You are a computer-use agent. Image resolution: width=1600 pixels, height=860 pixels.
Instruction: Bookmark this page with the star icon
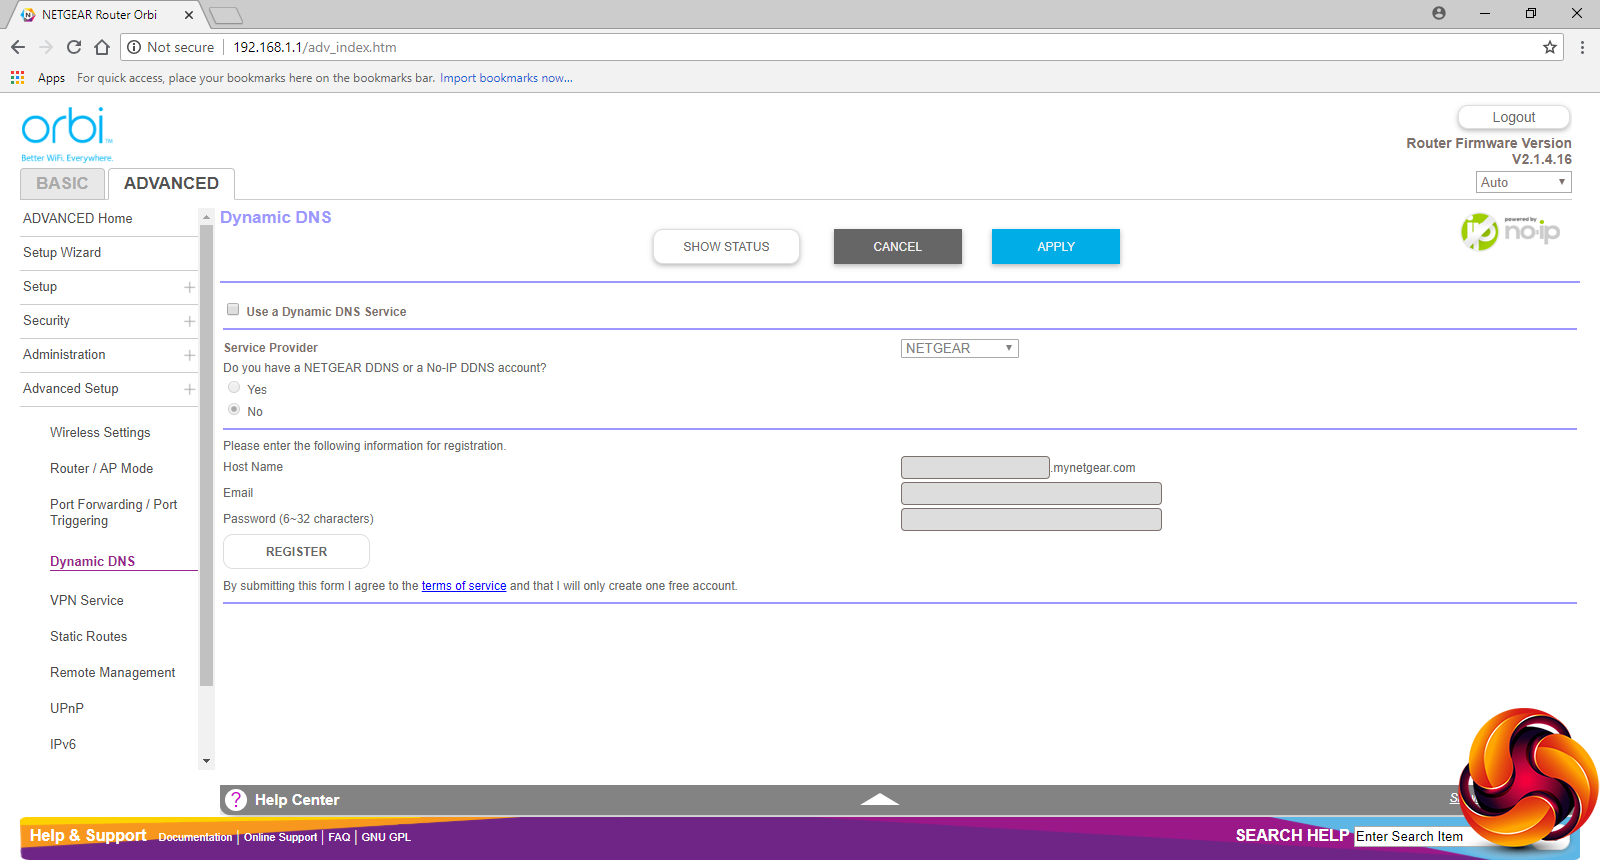pyautogui.click(x=1549, y=47)
